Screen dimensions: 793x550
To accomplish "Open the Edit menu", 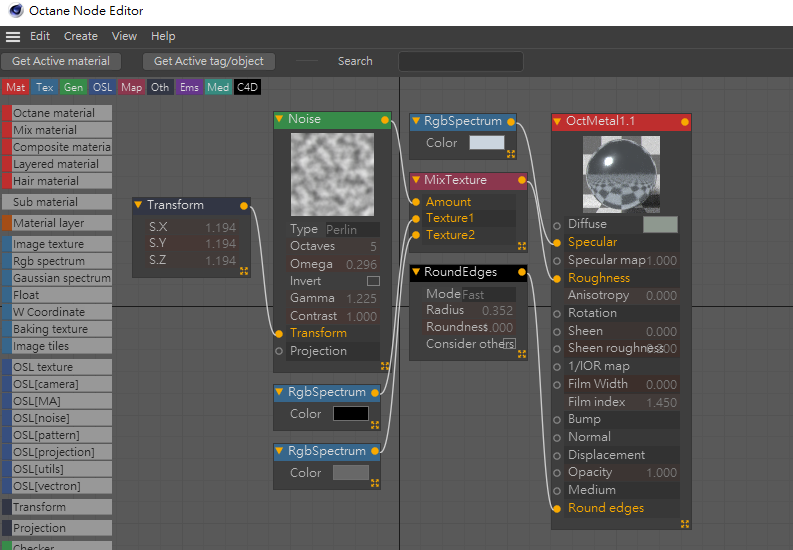I will pos(40,36).
